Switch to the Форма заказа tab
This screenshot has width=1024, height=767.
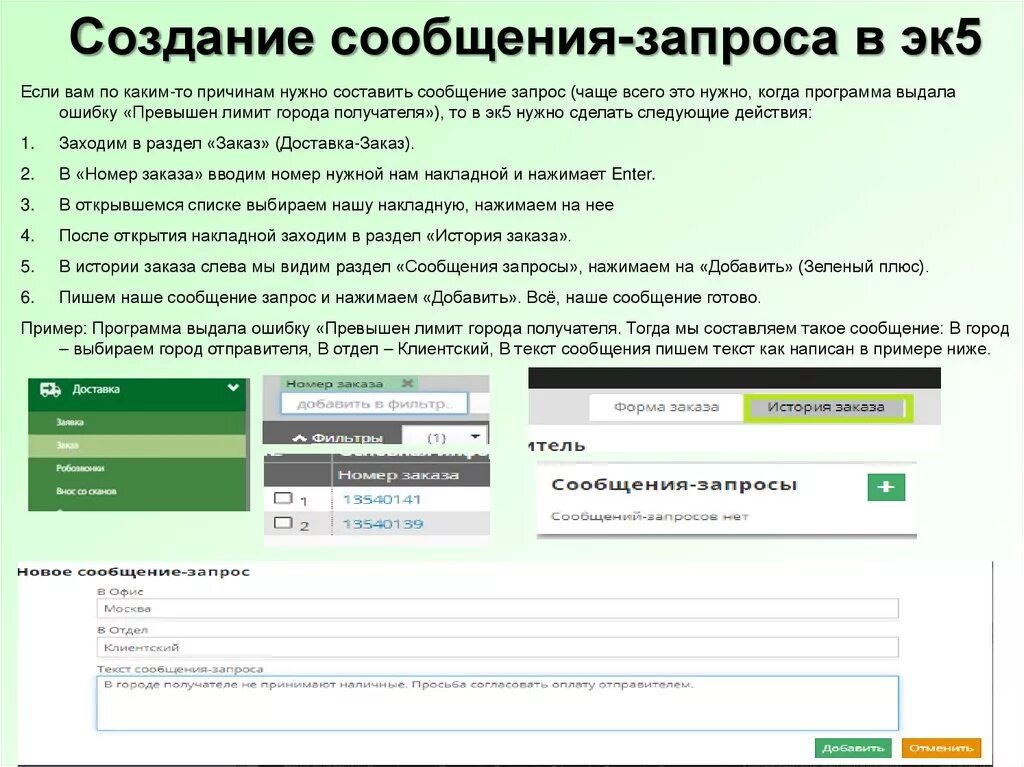tap(666, 407)
